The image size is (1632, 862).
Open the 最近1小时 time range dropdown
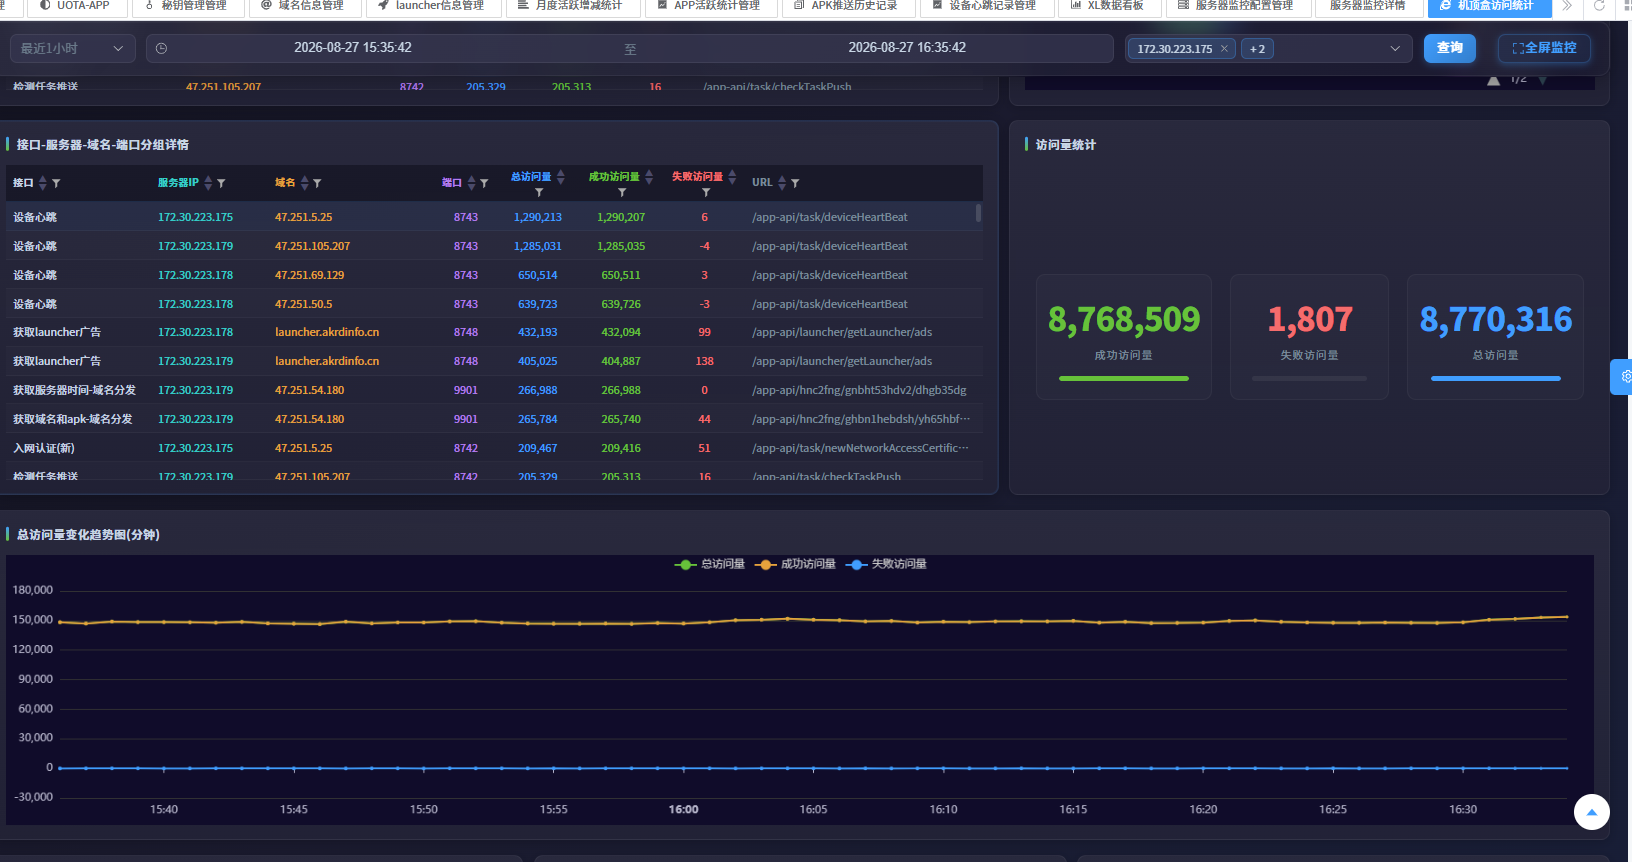tap(72, 48)
